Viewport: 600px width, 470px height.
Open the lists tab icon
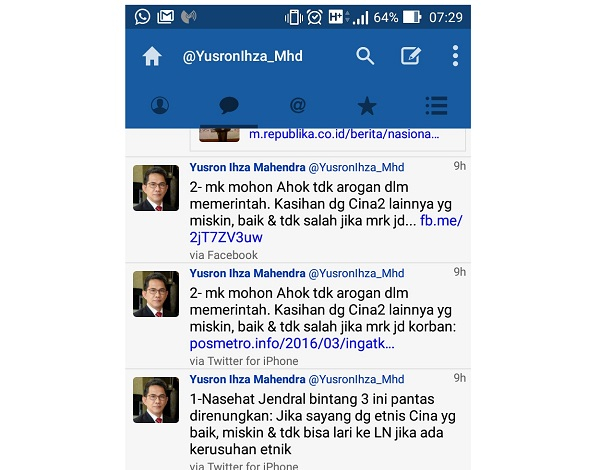coord(436,106)
